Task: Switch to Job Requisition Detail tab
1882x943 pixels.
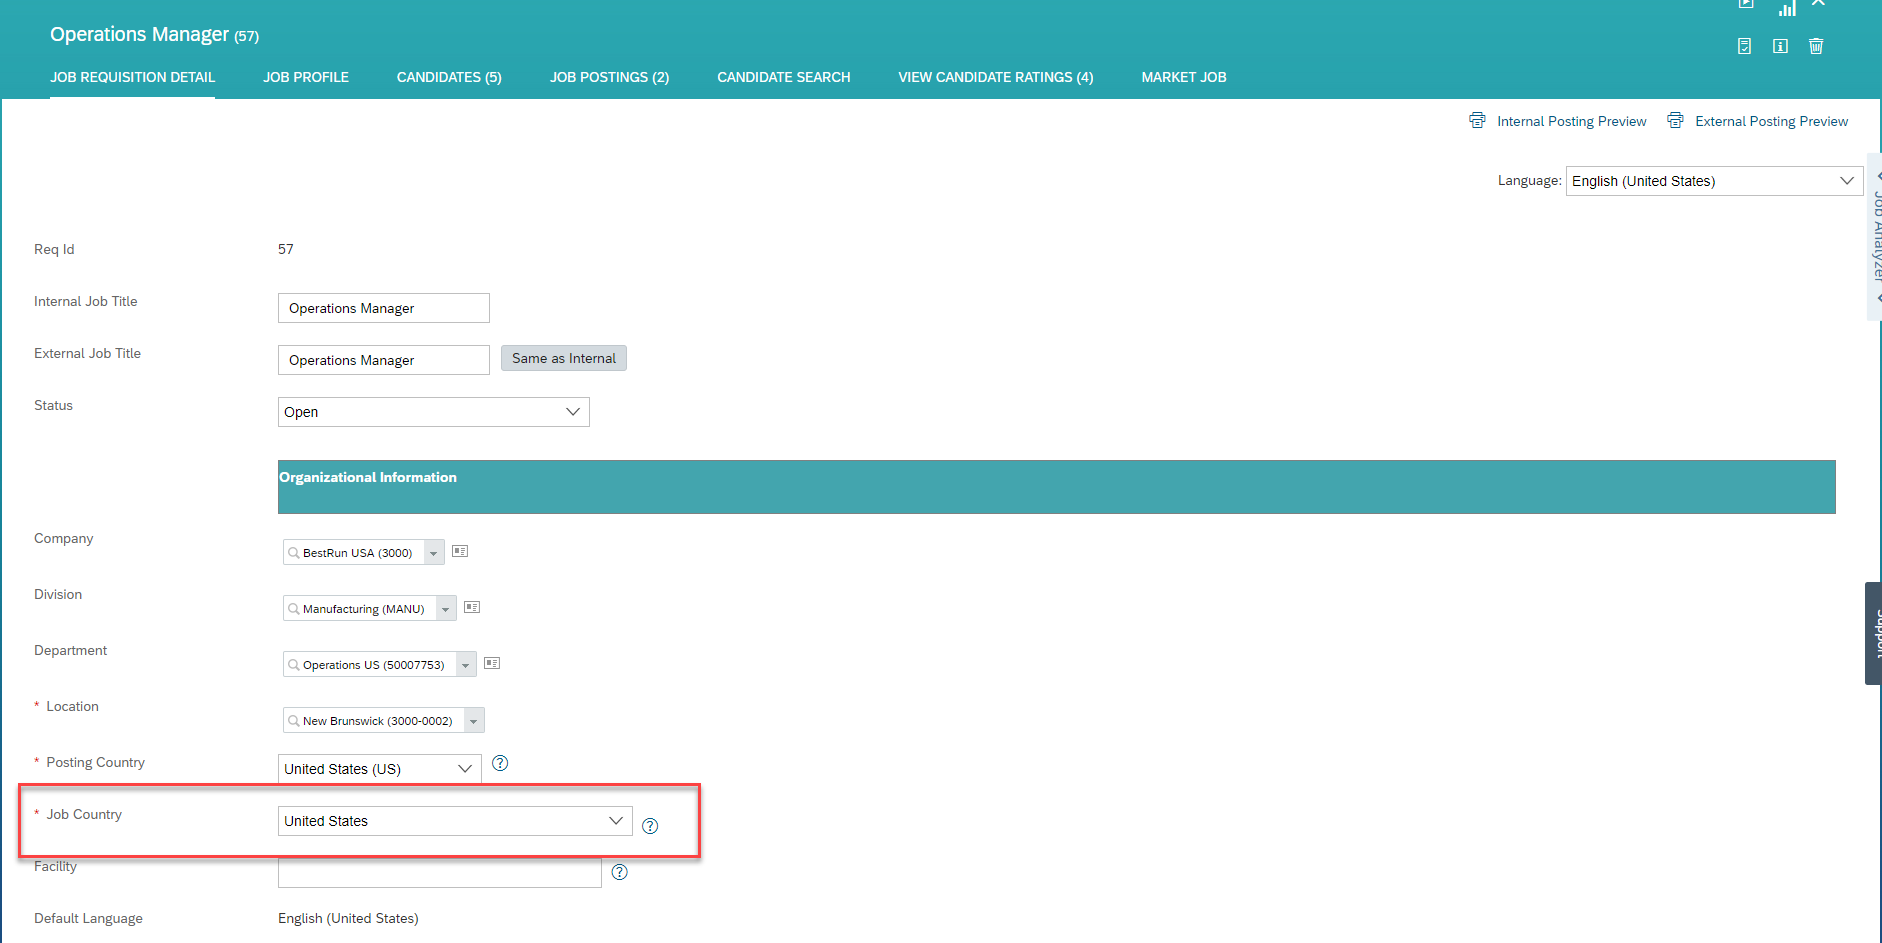Action: click(132, 77)
